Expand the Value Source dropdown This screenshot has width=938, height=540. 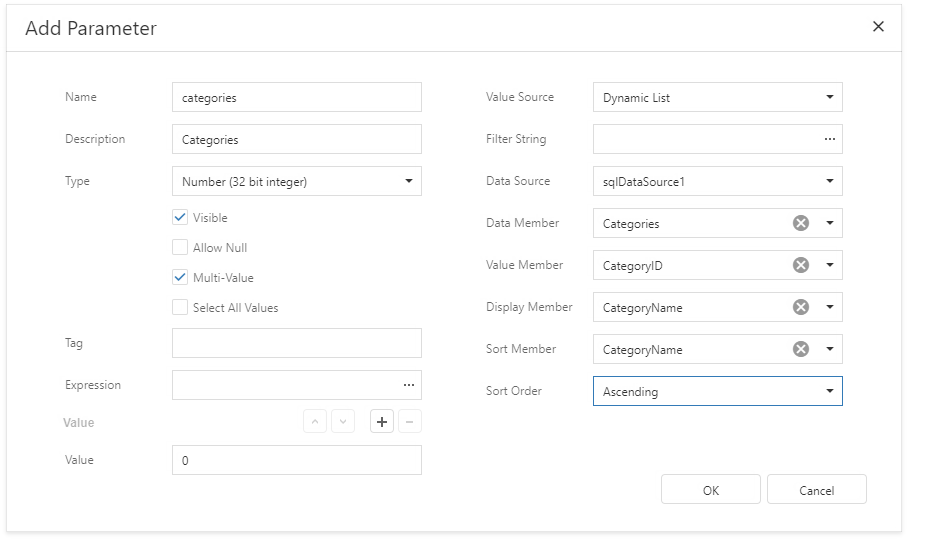(x=829, y=97)
